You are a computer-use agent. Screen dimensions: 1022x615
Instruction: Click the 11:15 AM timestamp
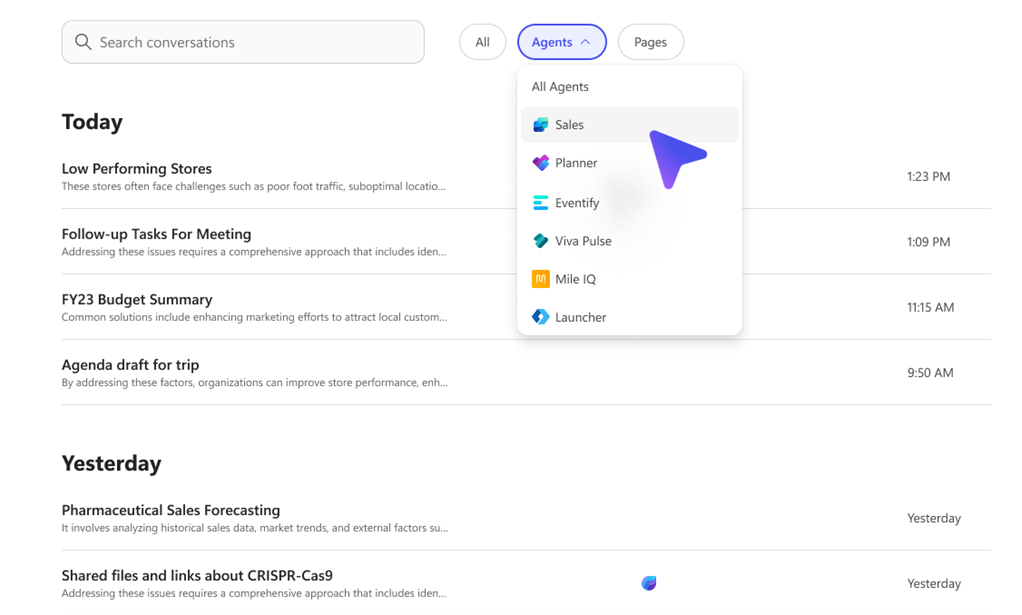coord(931,308)
